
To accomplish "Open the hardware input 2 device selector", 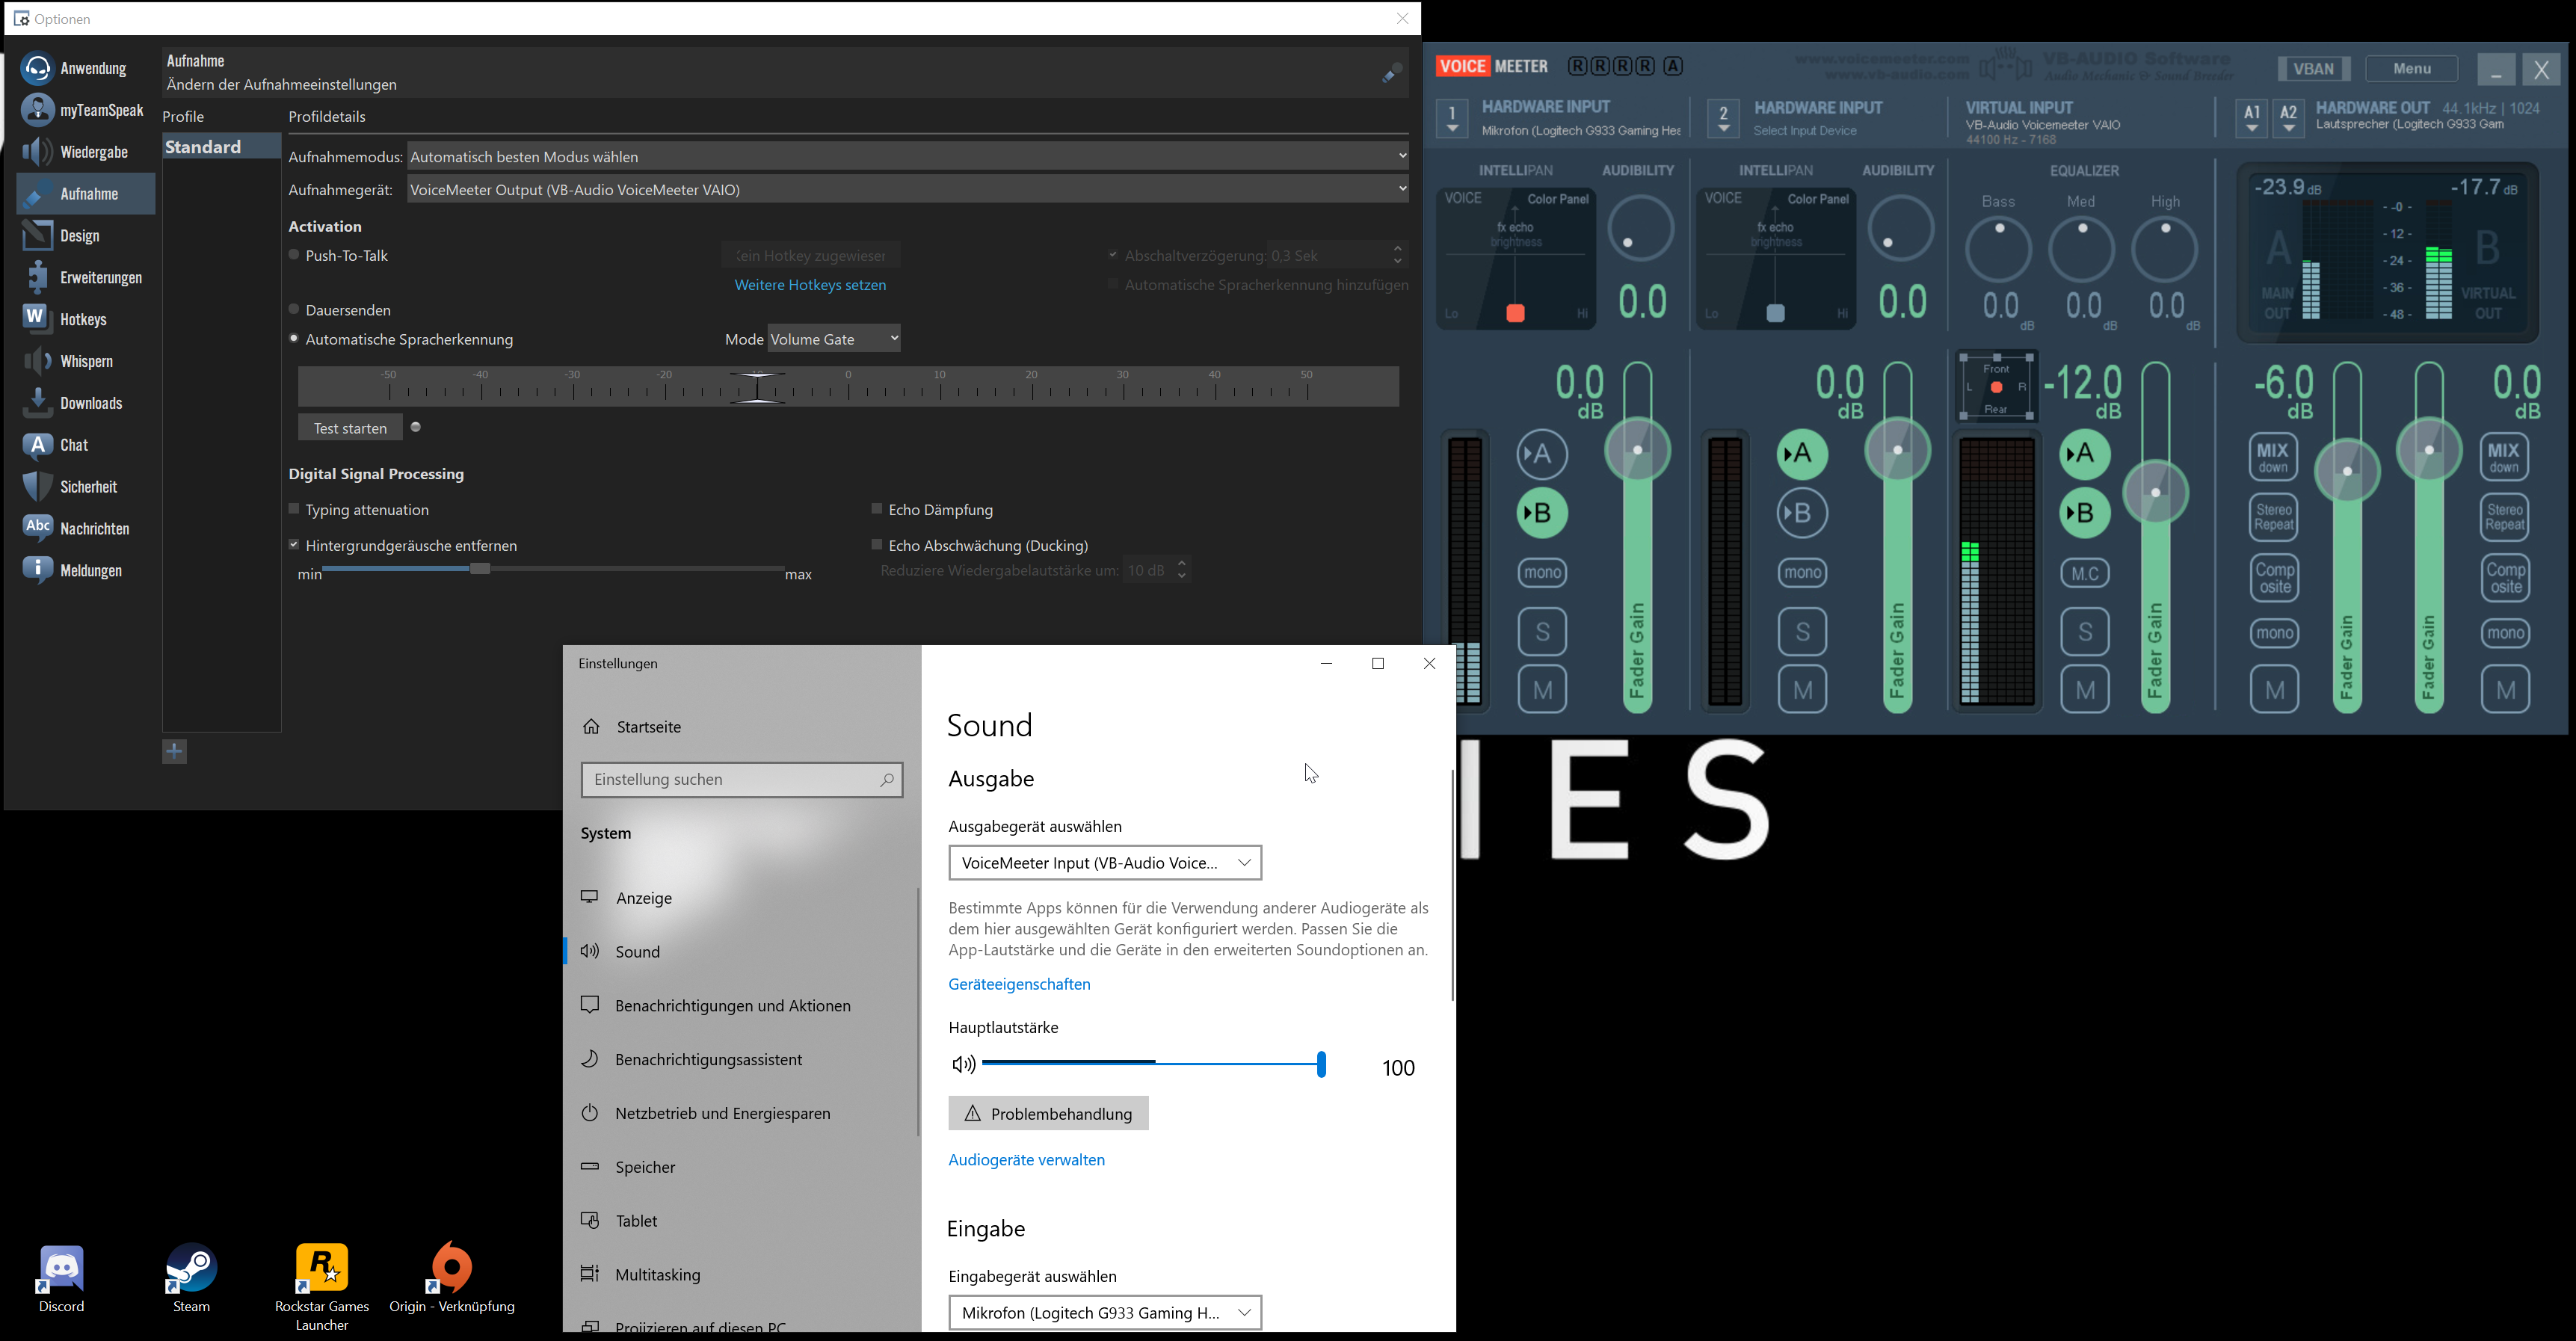I will pyautogui.click(x=1723, y=119).
